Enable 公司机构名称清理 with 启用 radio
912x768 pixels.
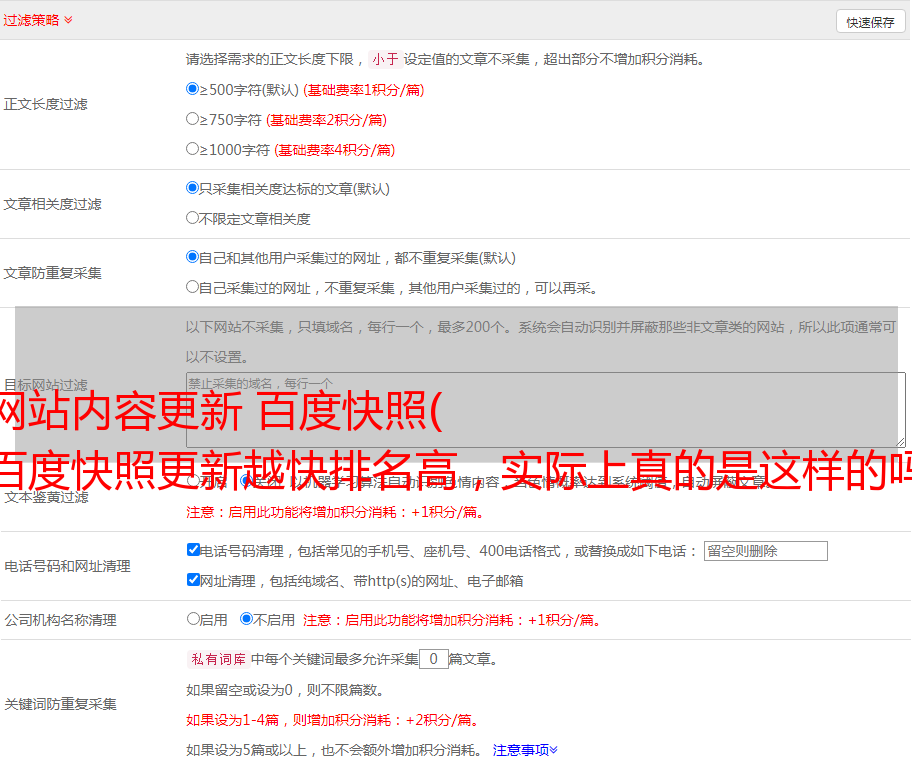click(194, 619)
